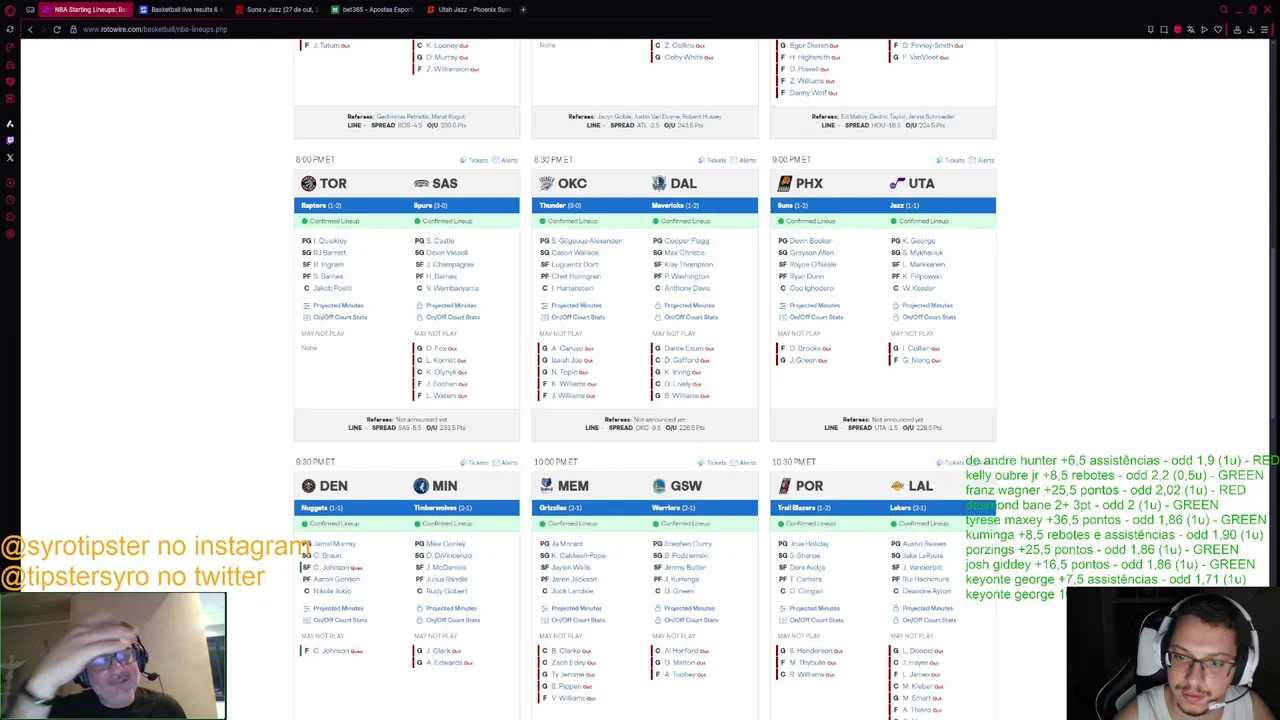Open a new tab with plus button
This screenshot has width=1280, height=720.
pyautogui.click(x=524, y=9)
